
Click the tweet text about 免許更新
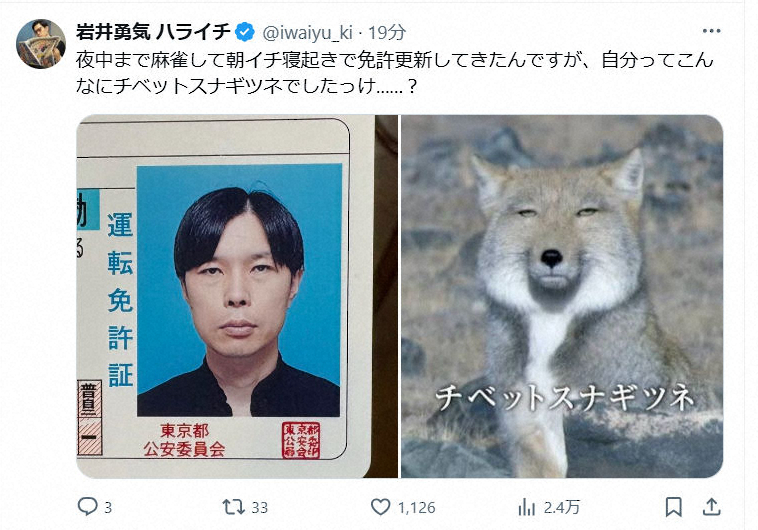pos(394,73)
